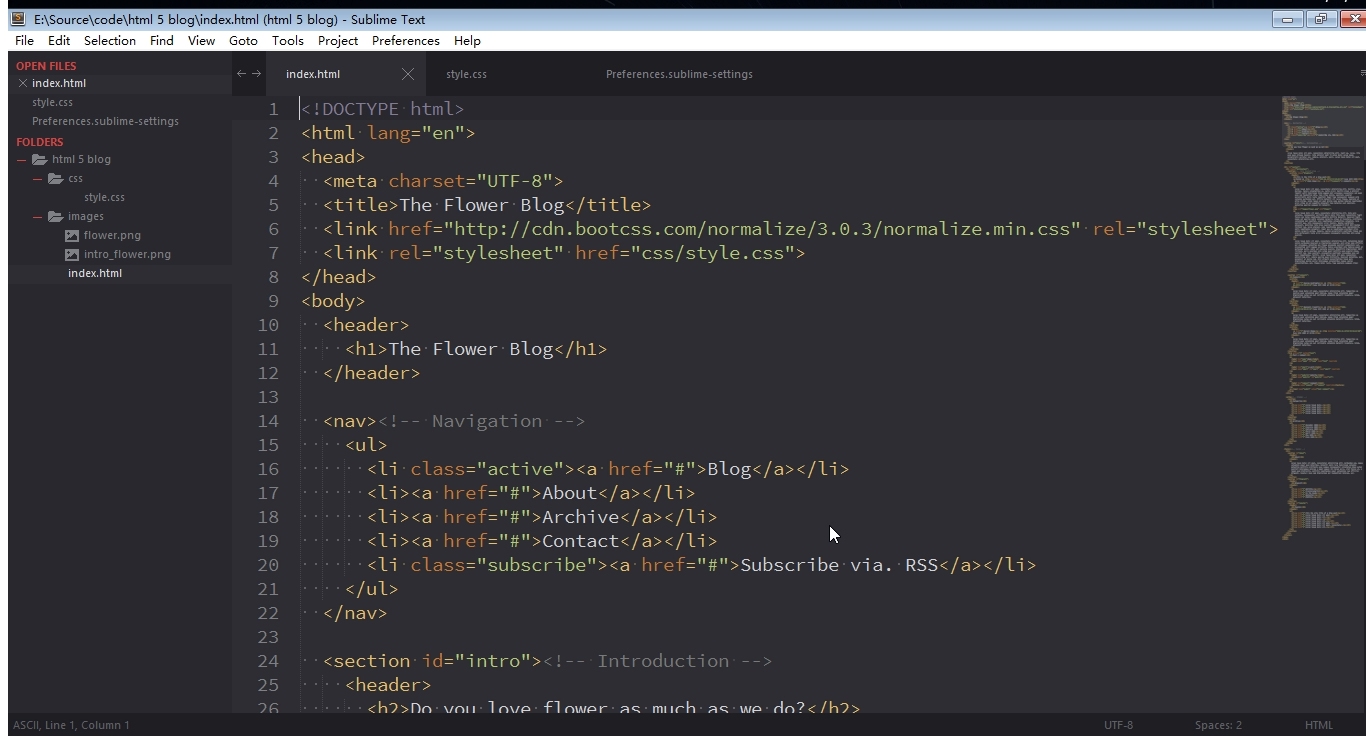1366x736 pixels.
Task: Click the OPEN FILES sidebar heading
Action: pos(46,66)
